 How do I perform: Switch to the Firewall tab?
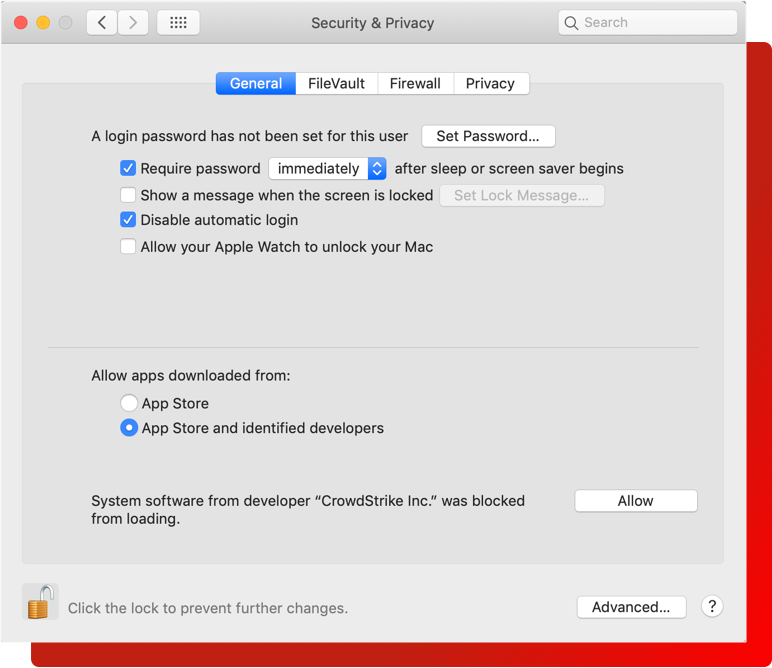pos(415,83)
